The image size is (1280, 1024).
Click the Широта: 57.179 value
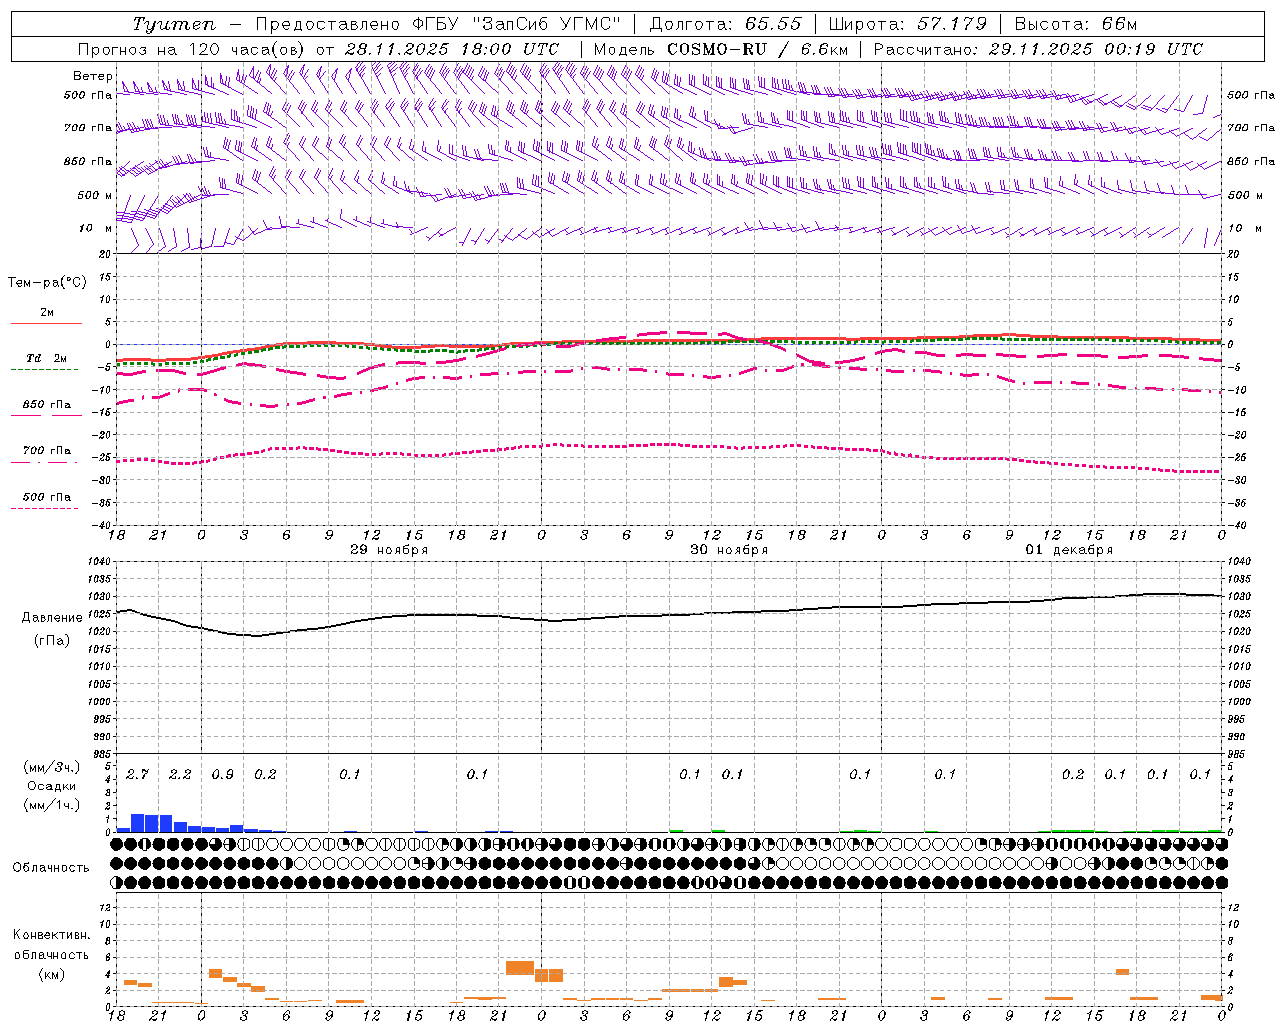tap(908, 24)
